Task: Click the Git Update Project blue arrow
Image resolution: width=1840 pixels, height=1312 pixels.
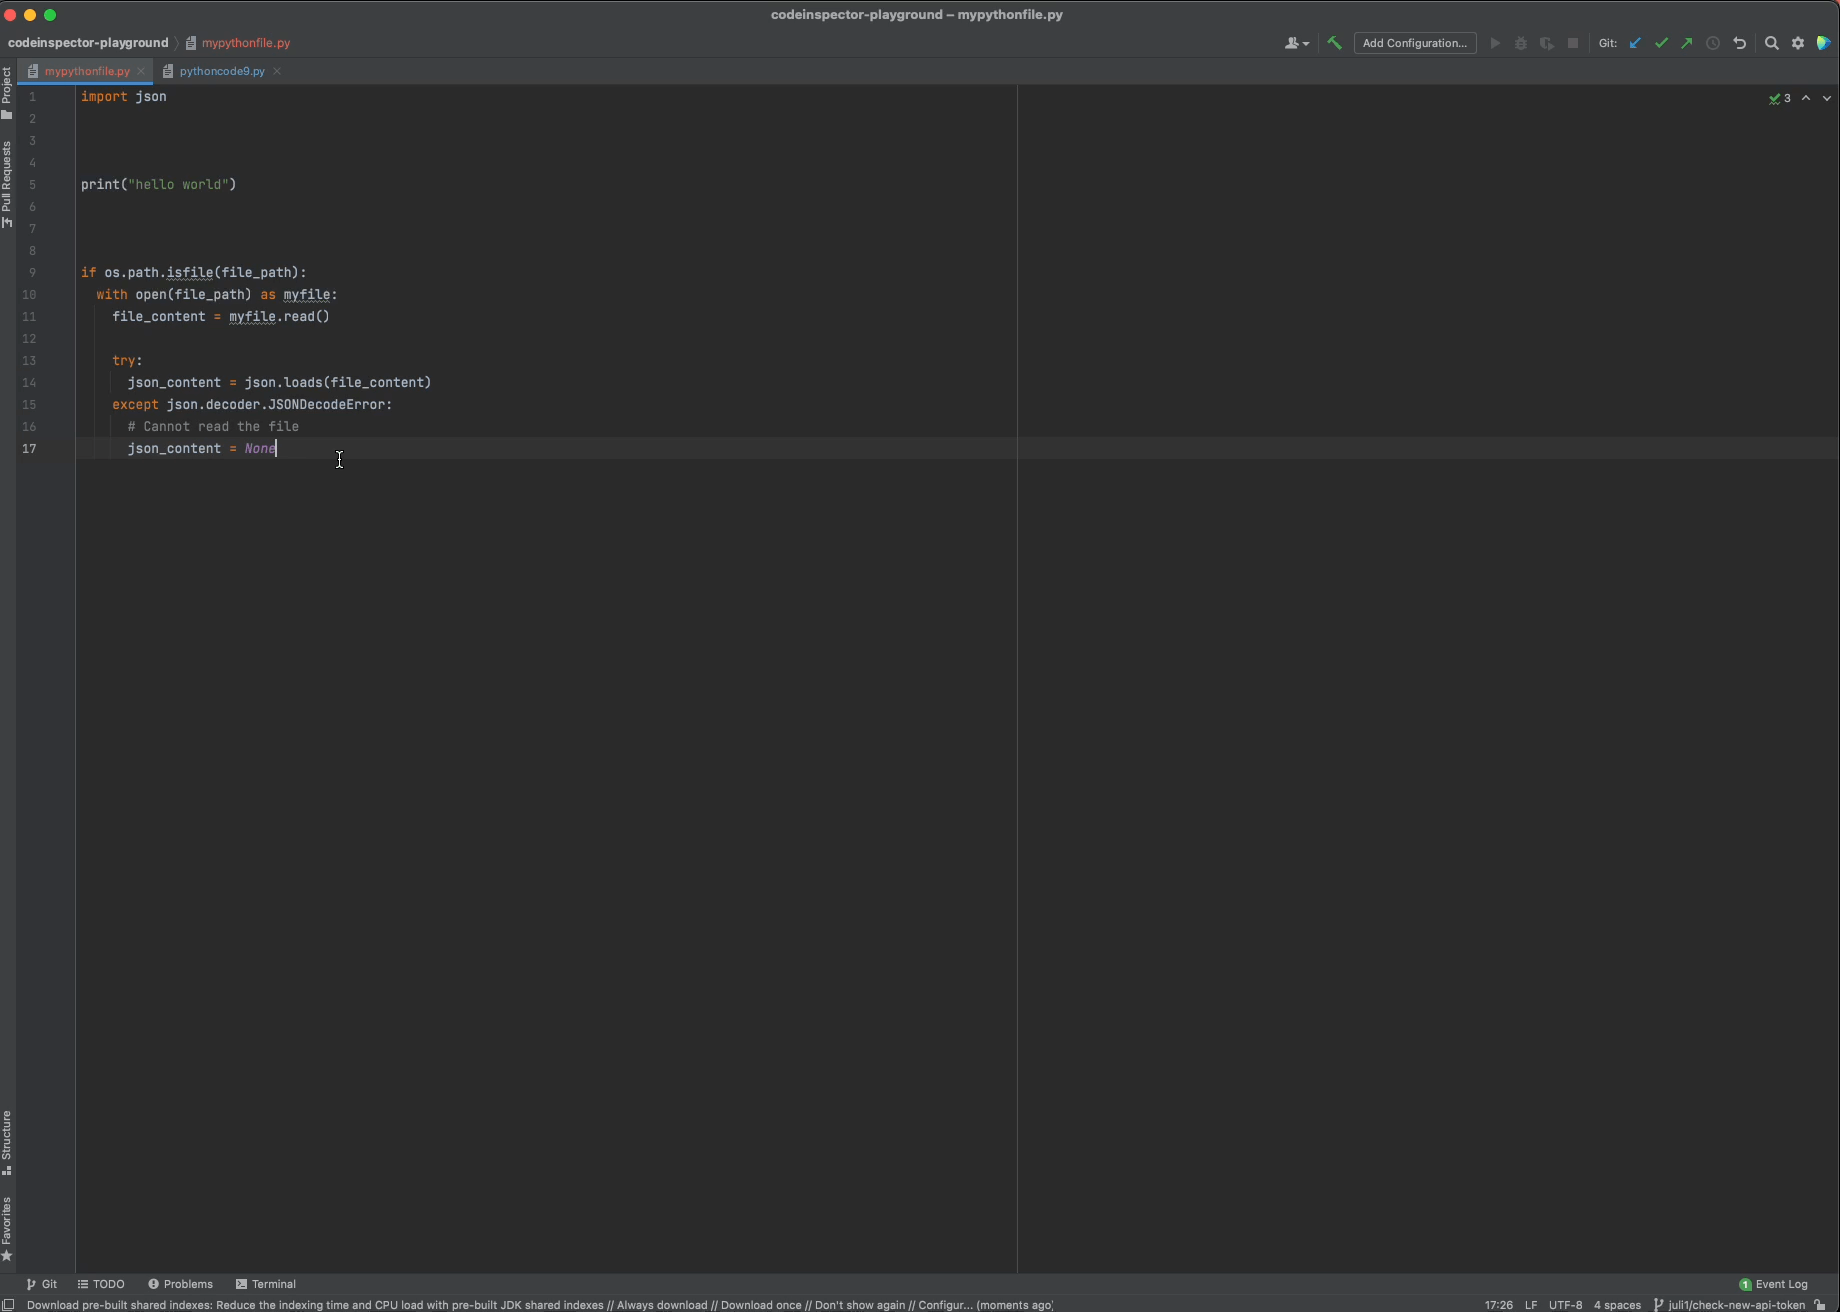Action: [1636, 43]
